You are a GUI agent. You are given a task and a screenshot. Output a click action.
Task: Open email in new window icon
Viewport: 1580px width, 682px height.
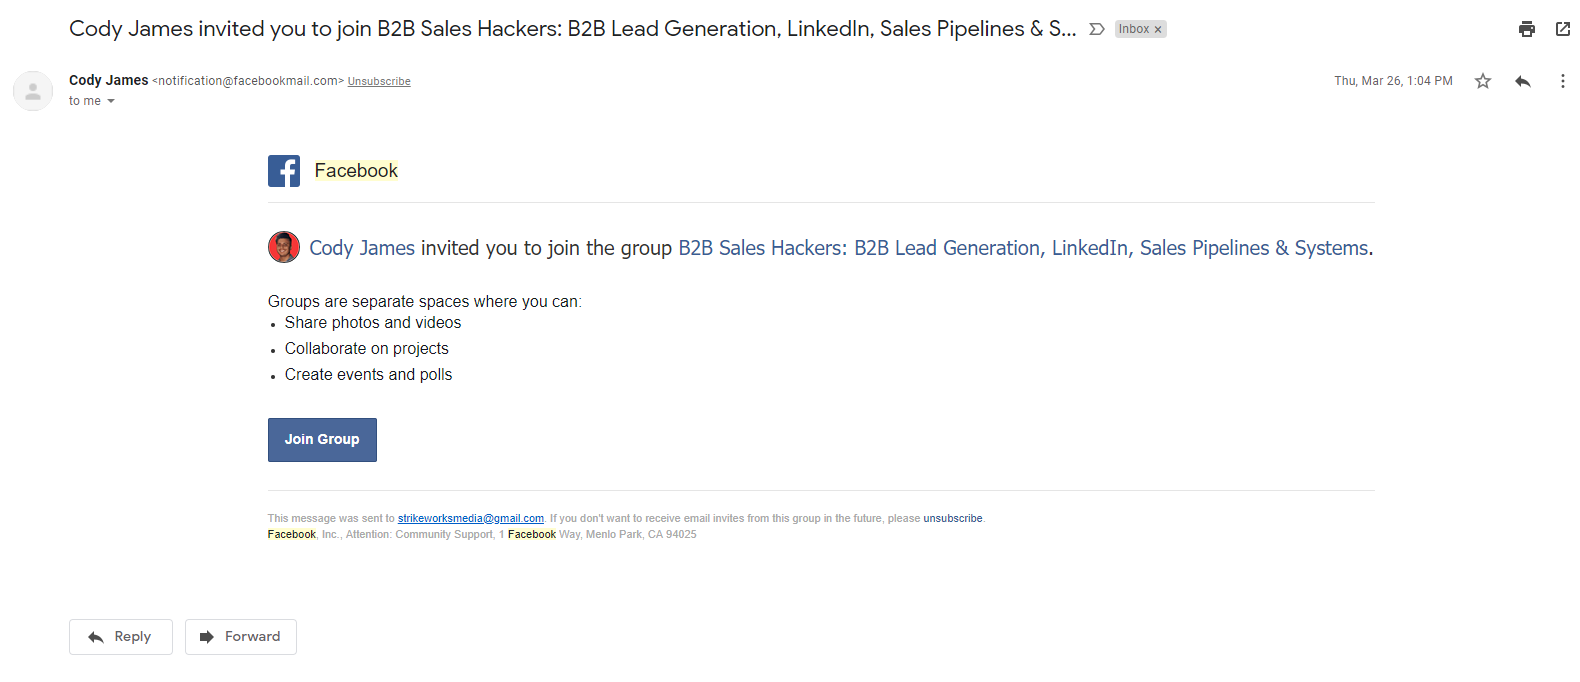click(x=1563, y=29)
